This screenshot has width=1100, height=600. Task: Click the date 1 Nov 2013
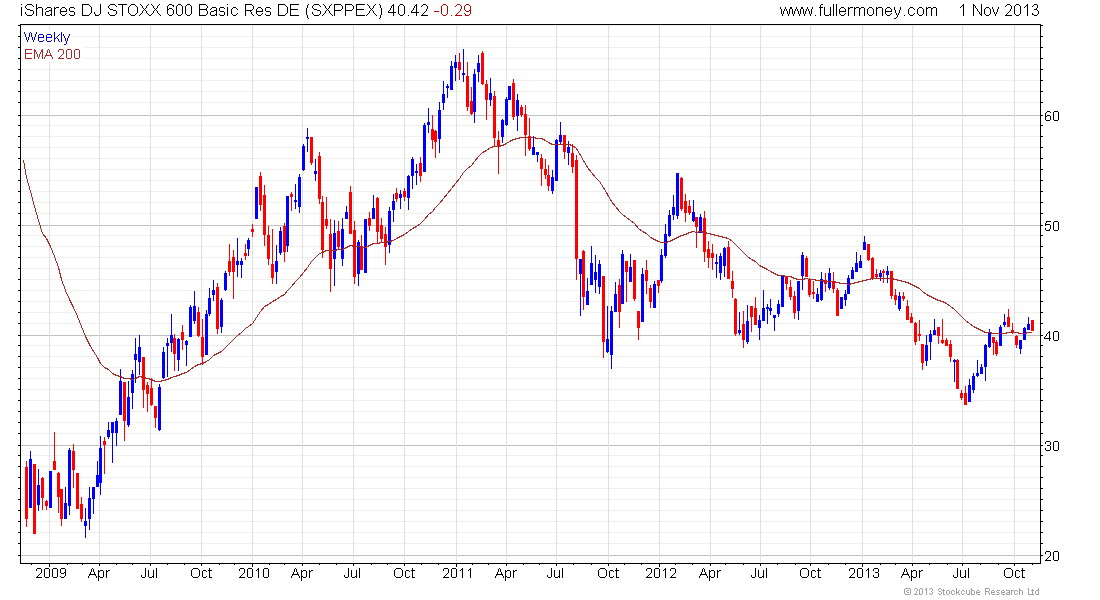click(x=999, y=11)
